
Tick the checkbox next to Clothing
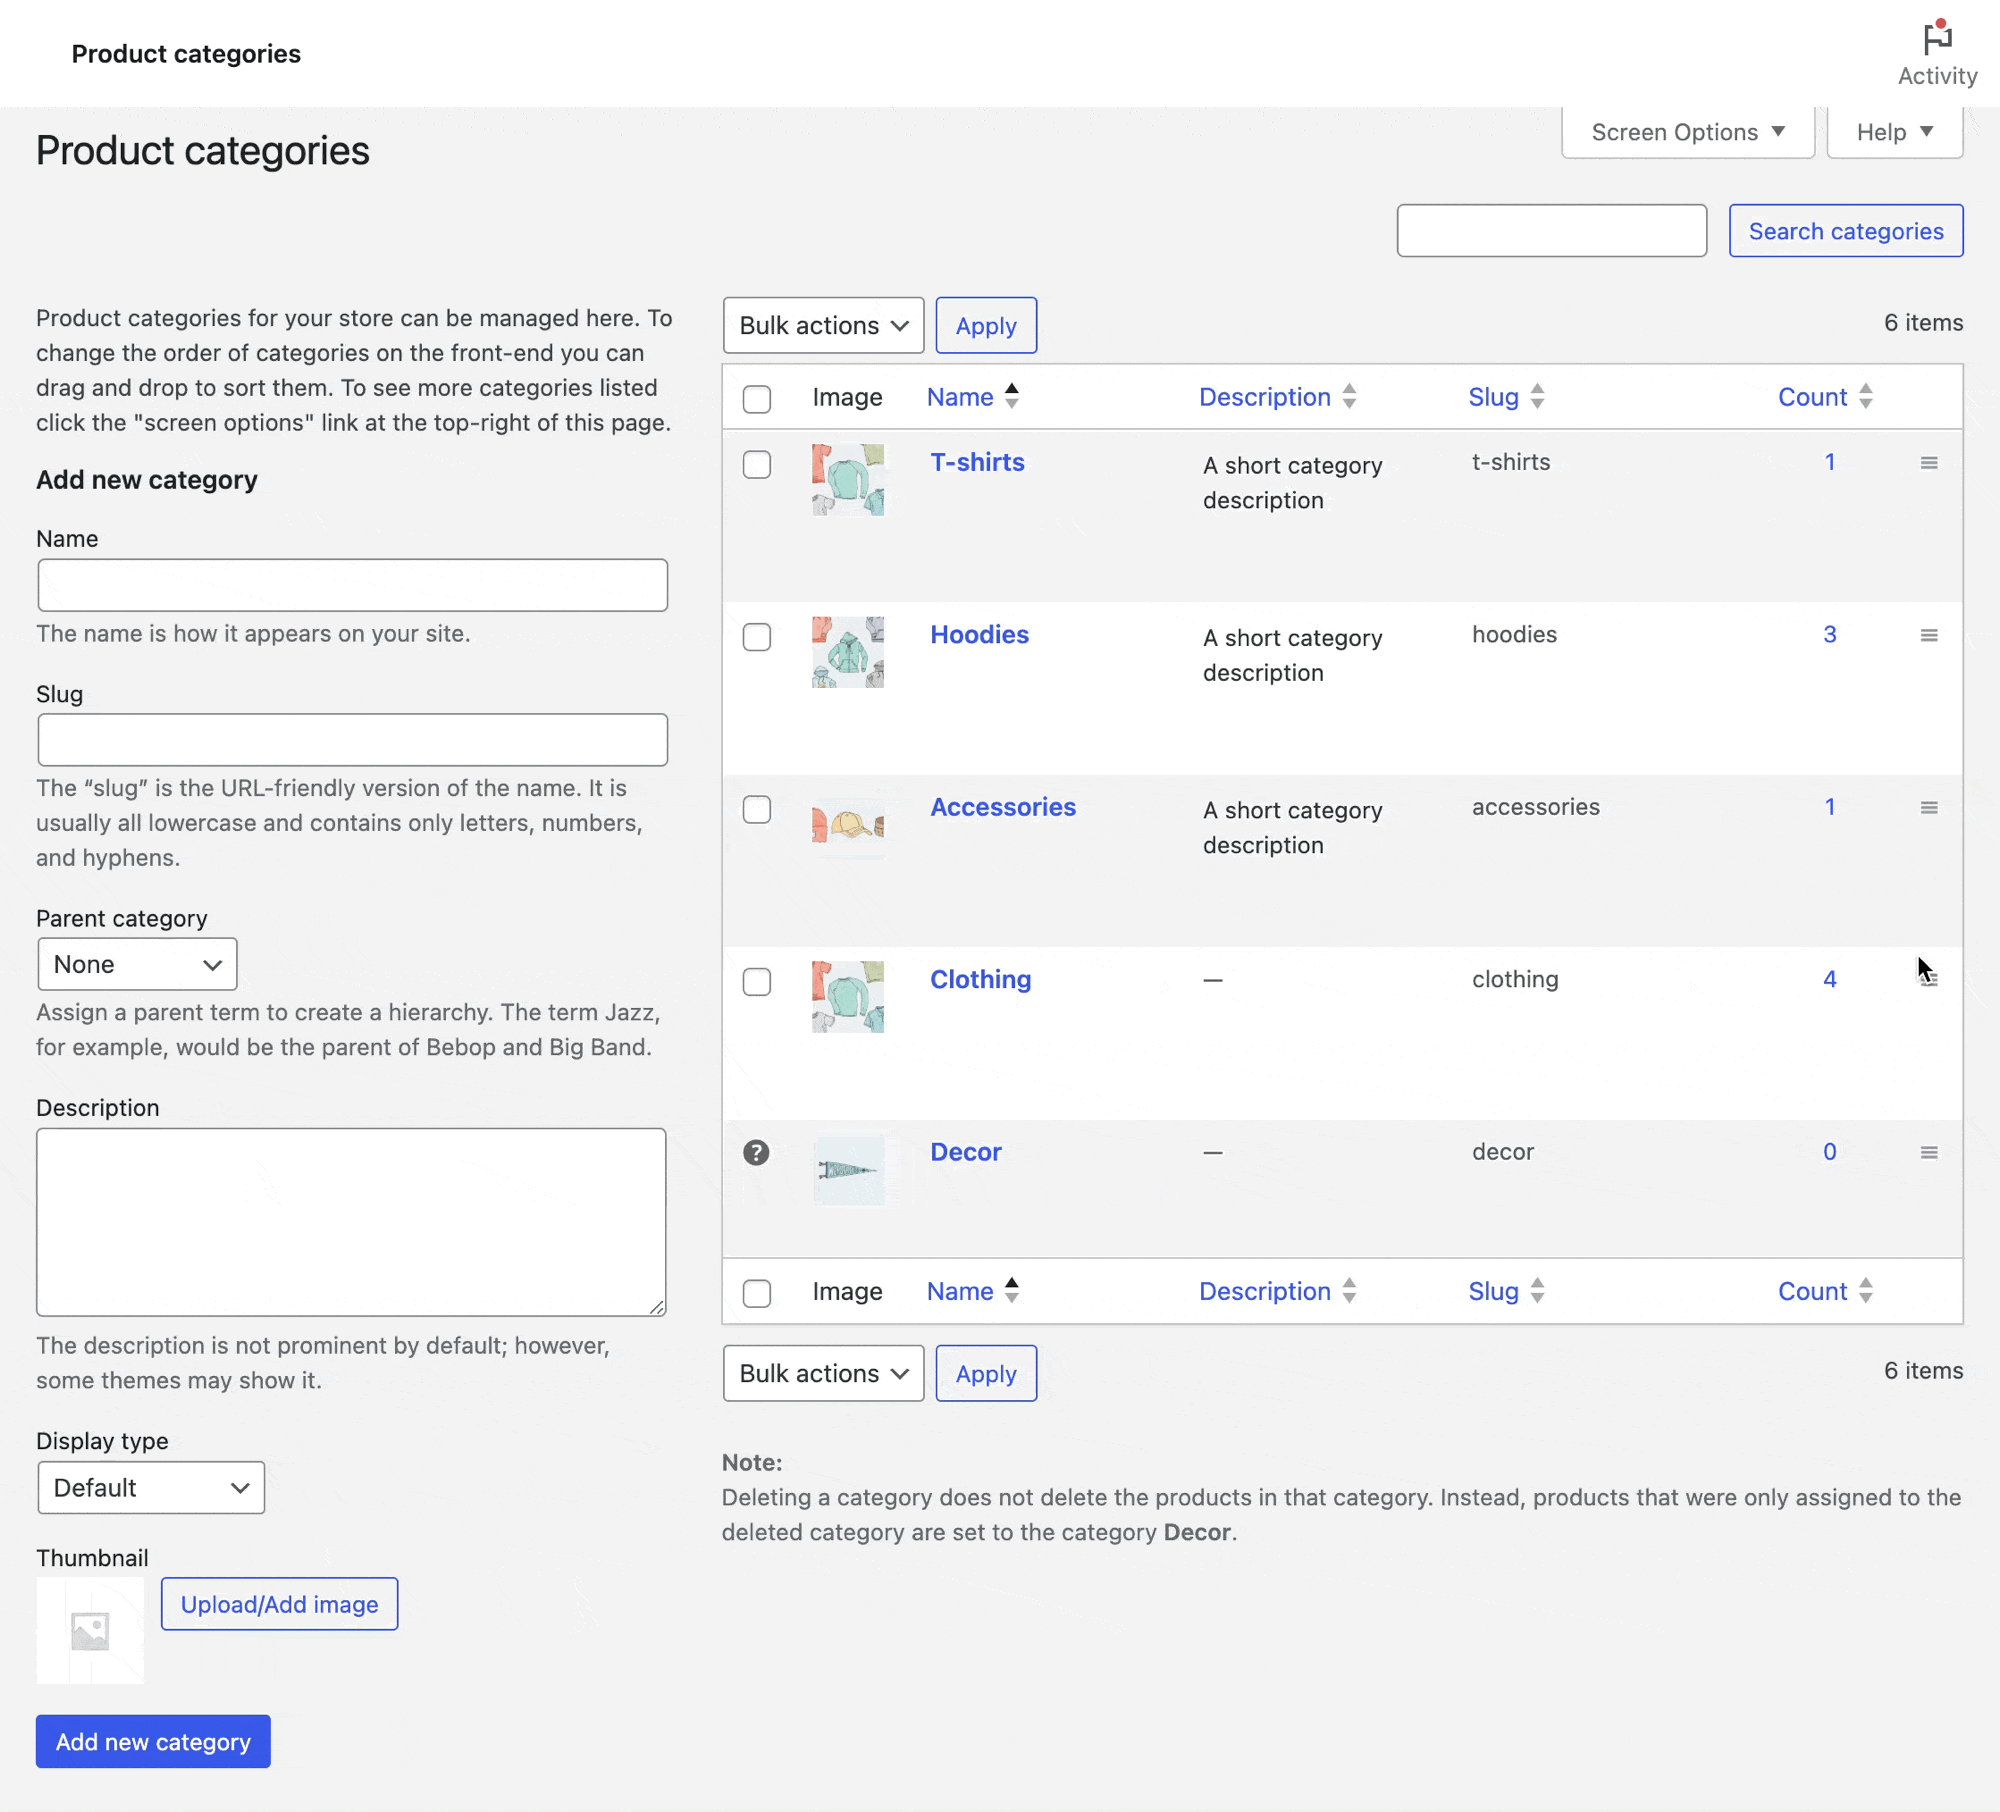click(757, 981)
